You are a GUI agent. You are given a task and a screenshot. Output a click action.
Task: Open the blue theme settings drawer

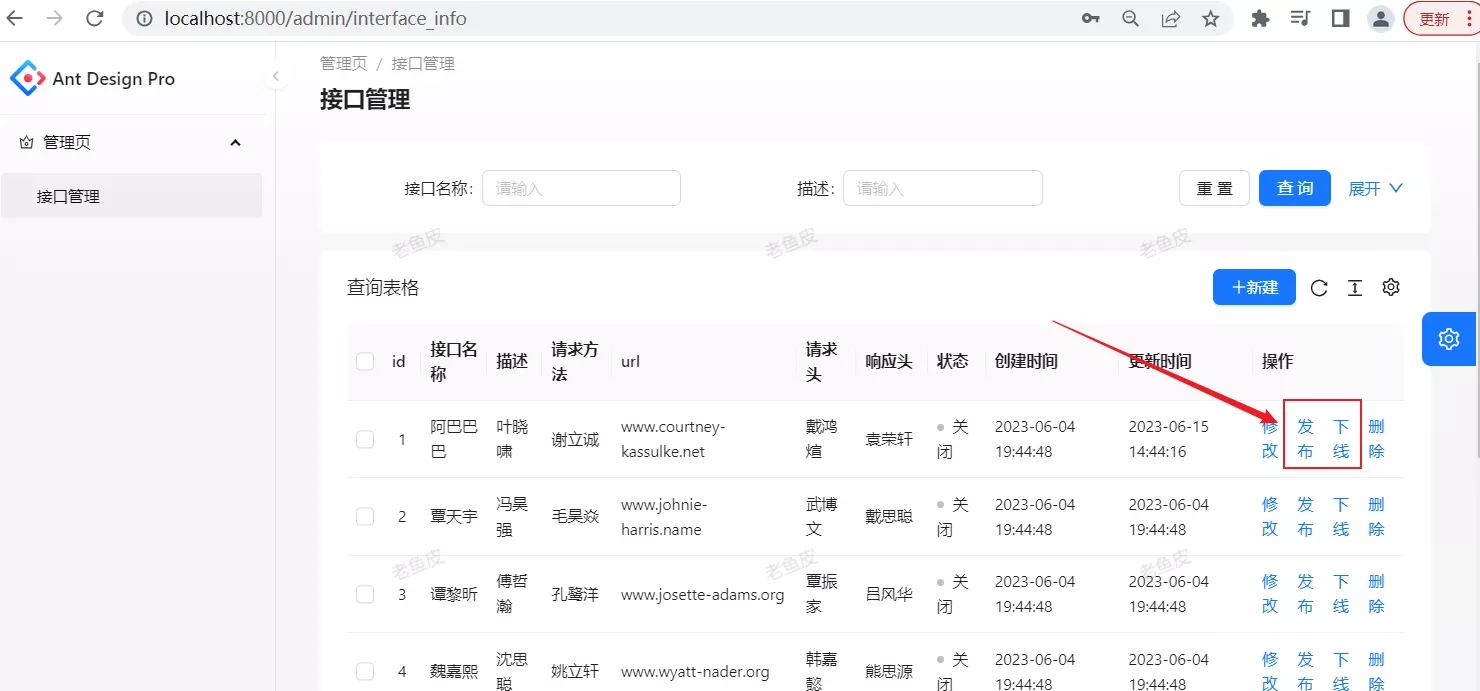(x=1449, y=338)
